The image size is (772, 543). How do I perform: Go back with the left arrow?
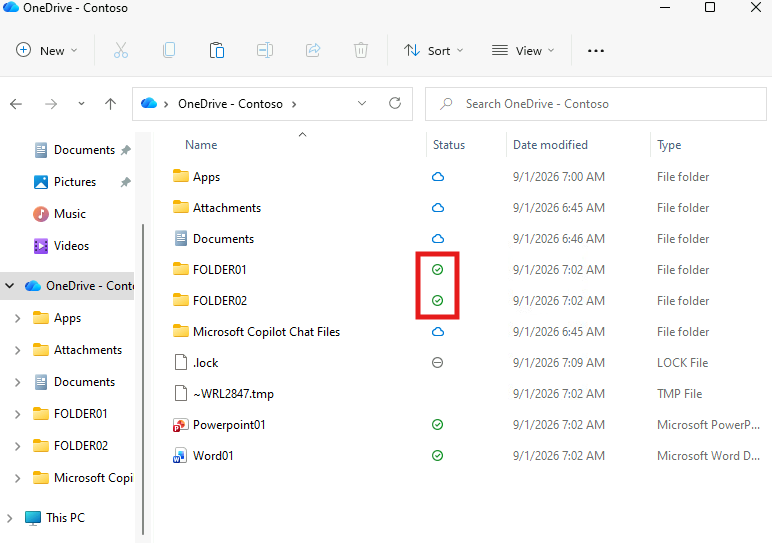[16, 104]
